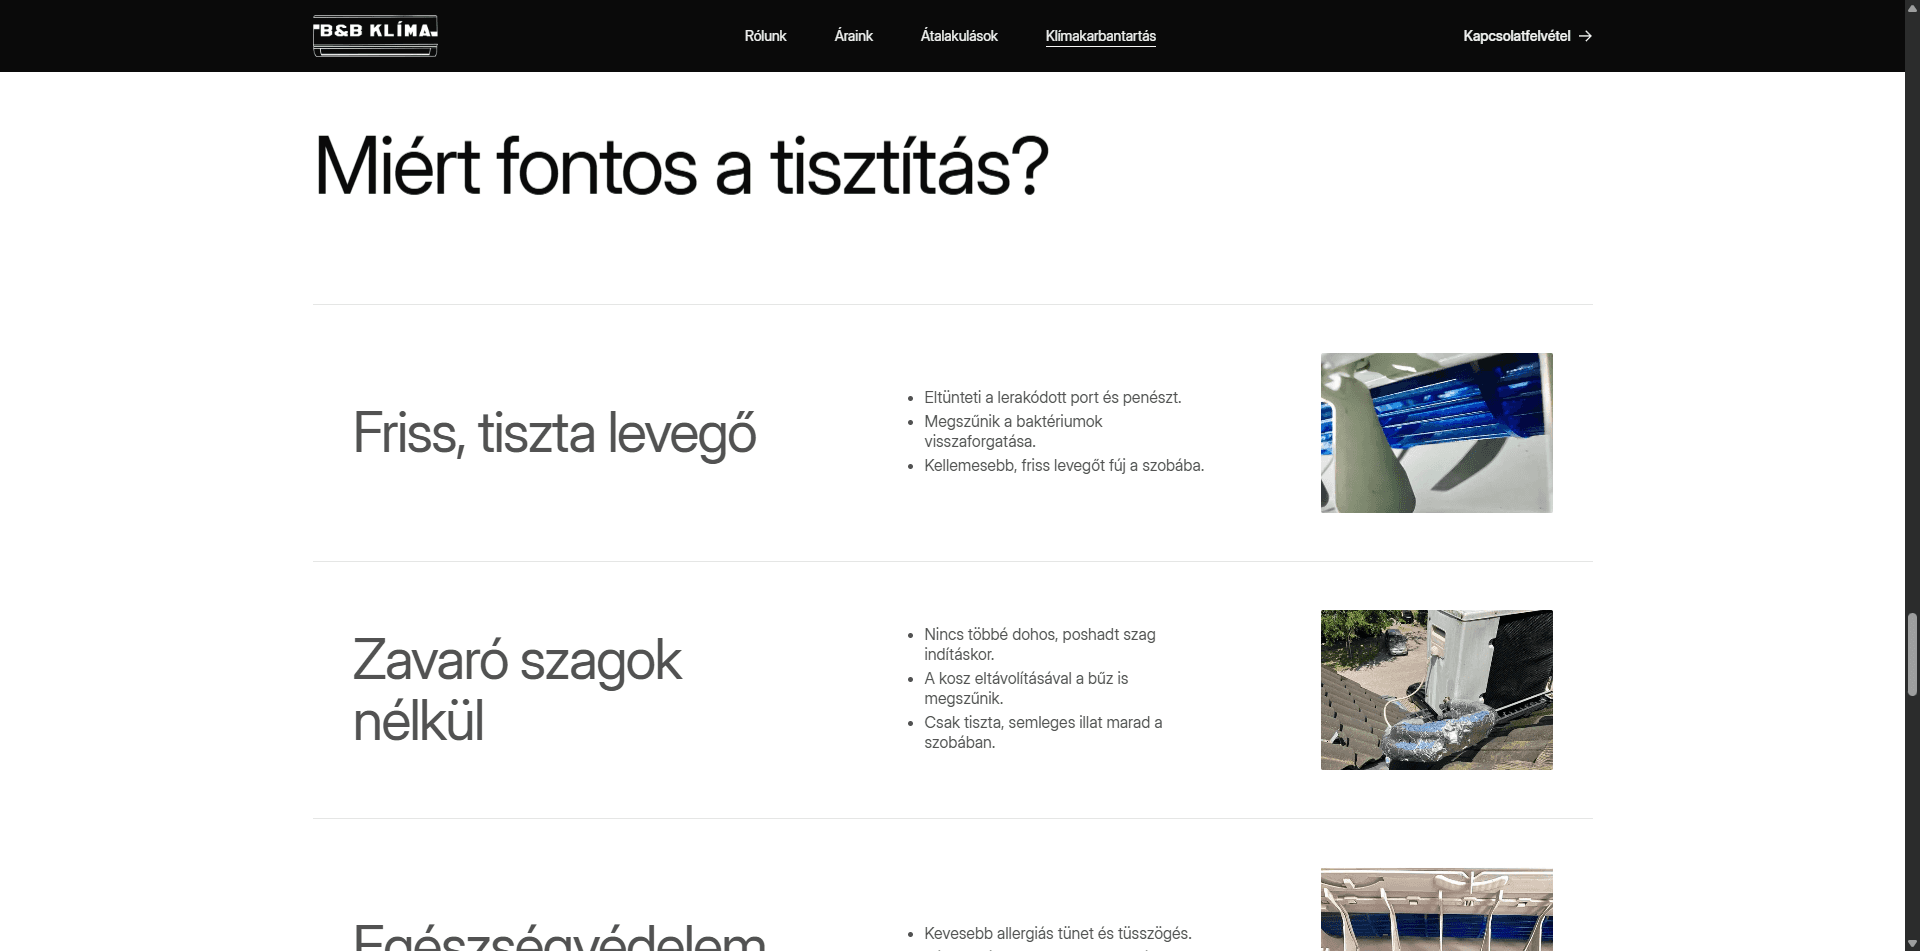The width and height of the screenshot is (1920, 951).
Task: Click 'Kellemesebb, friss levegőt fúj a szobába.'
Action: 1064,465
